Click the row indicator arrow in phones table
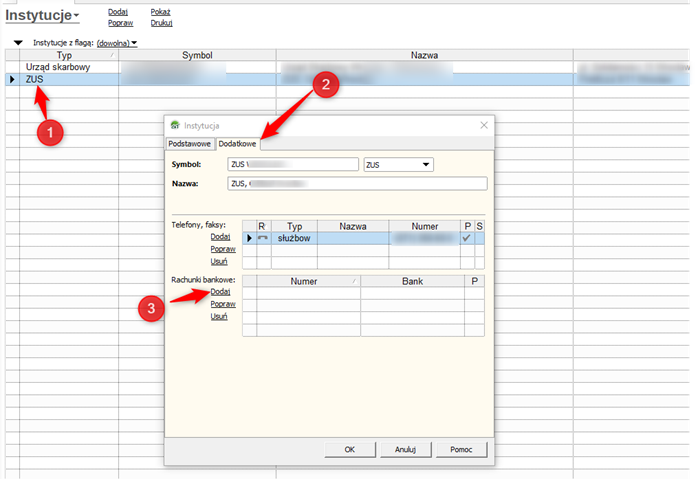This screenshot has width=698, height=479. point(249,238)
